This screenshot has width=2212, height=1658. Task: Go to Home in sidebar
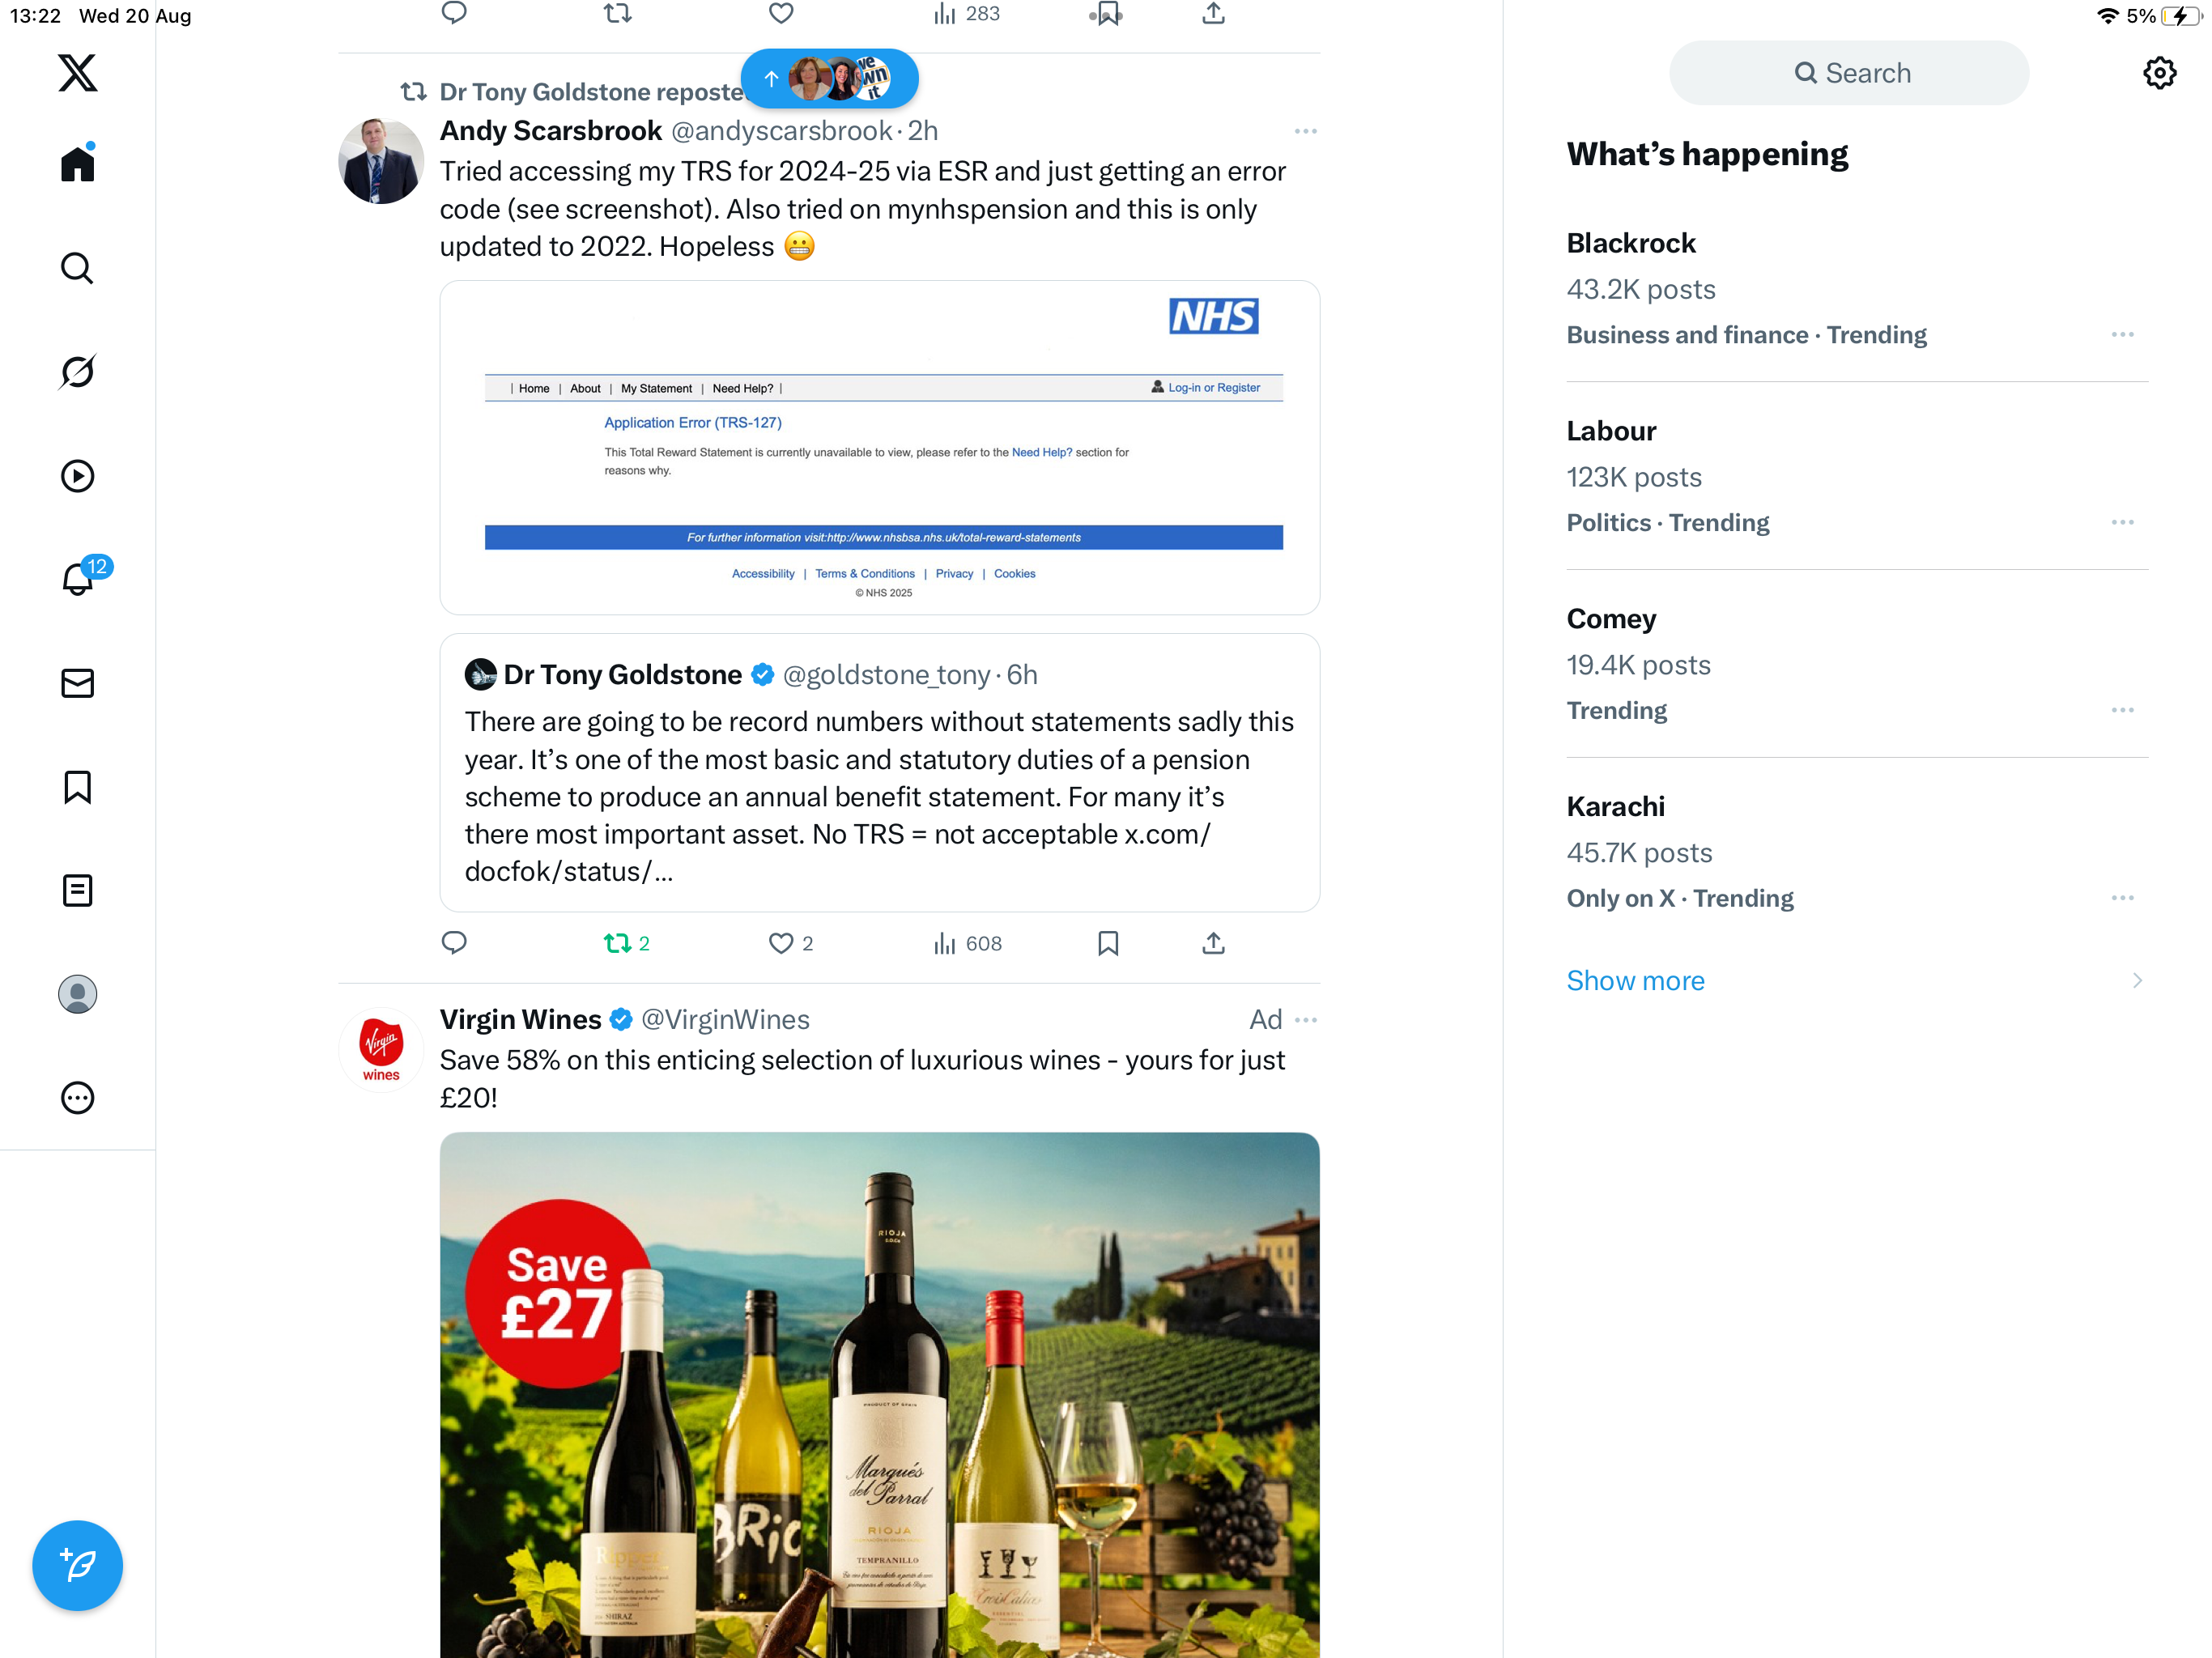pyautogui.click(x=77, y=164)
